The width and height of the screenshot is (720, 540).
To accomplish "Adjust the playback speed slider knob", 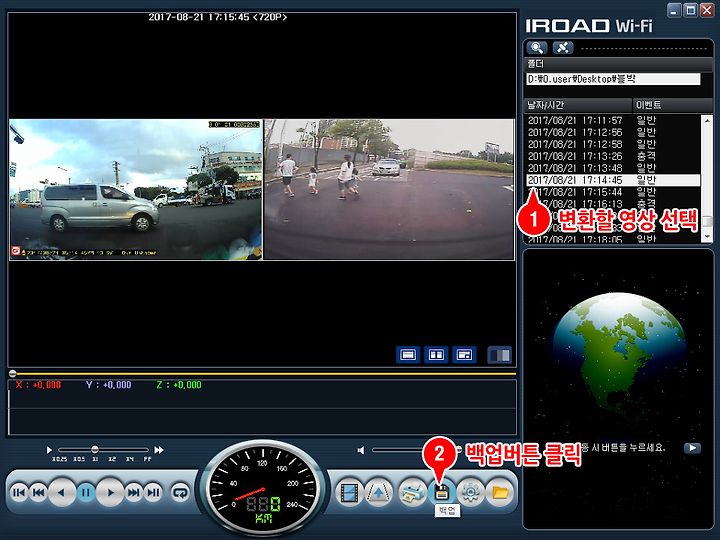I will [95, 450].
